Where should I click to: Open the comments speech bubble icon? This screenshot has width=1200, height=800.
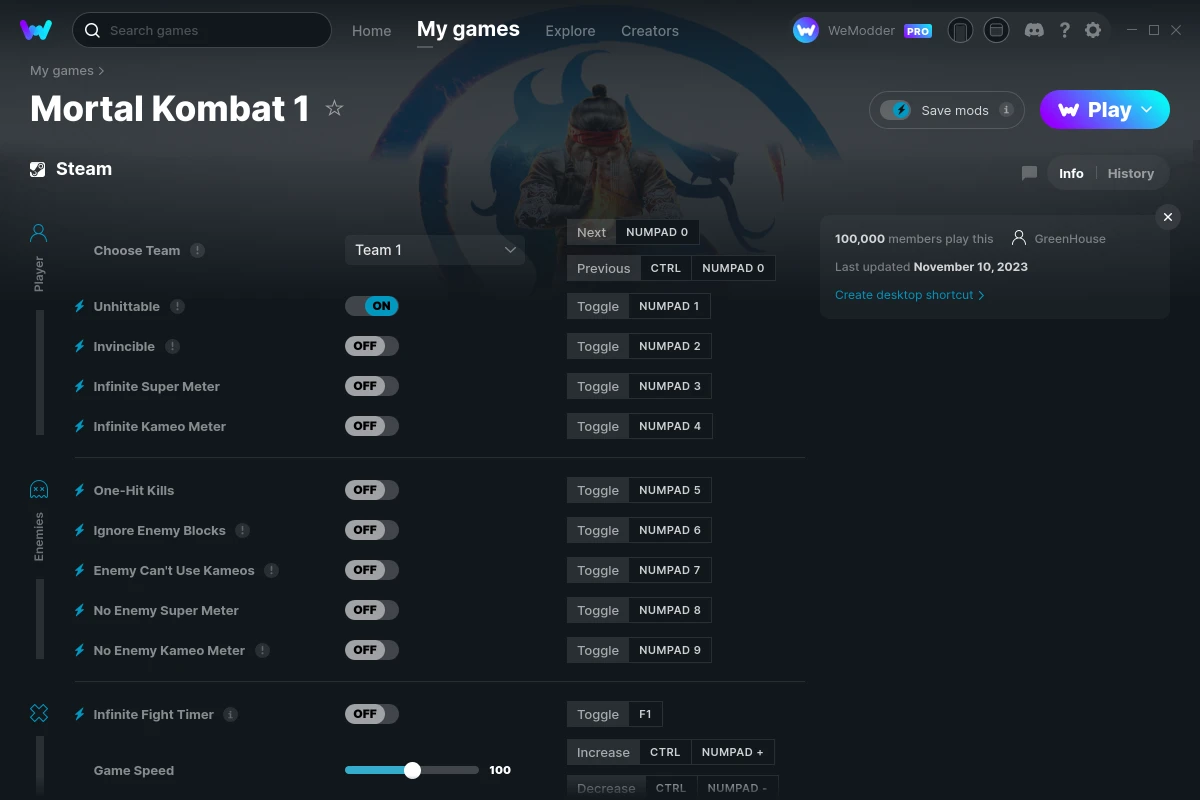(x=1029, y=173)
